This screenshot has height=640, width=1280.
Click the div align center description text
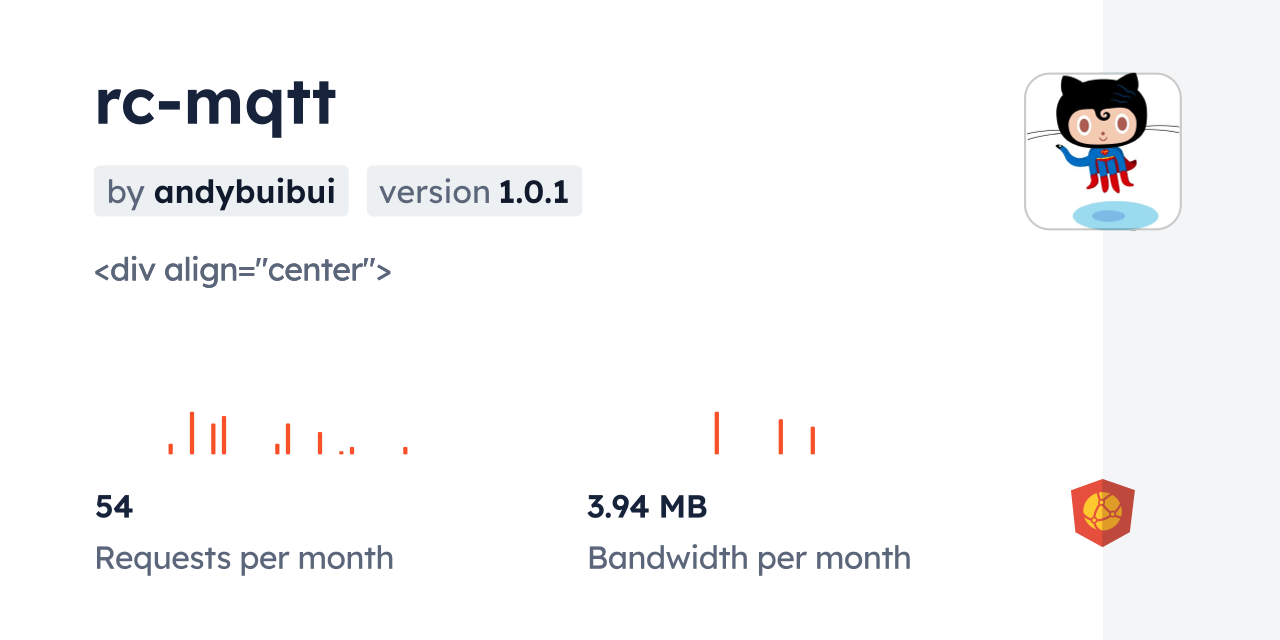(x=242, y=270)
